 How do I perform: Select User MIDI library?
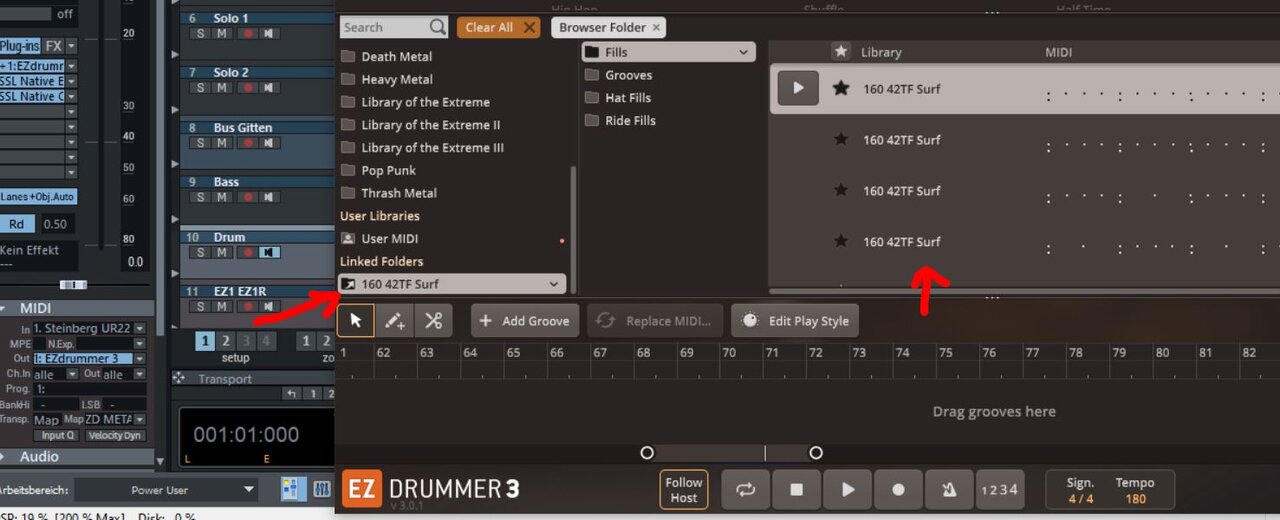pos(389,238)
